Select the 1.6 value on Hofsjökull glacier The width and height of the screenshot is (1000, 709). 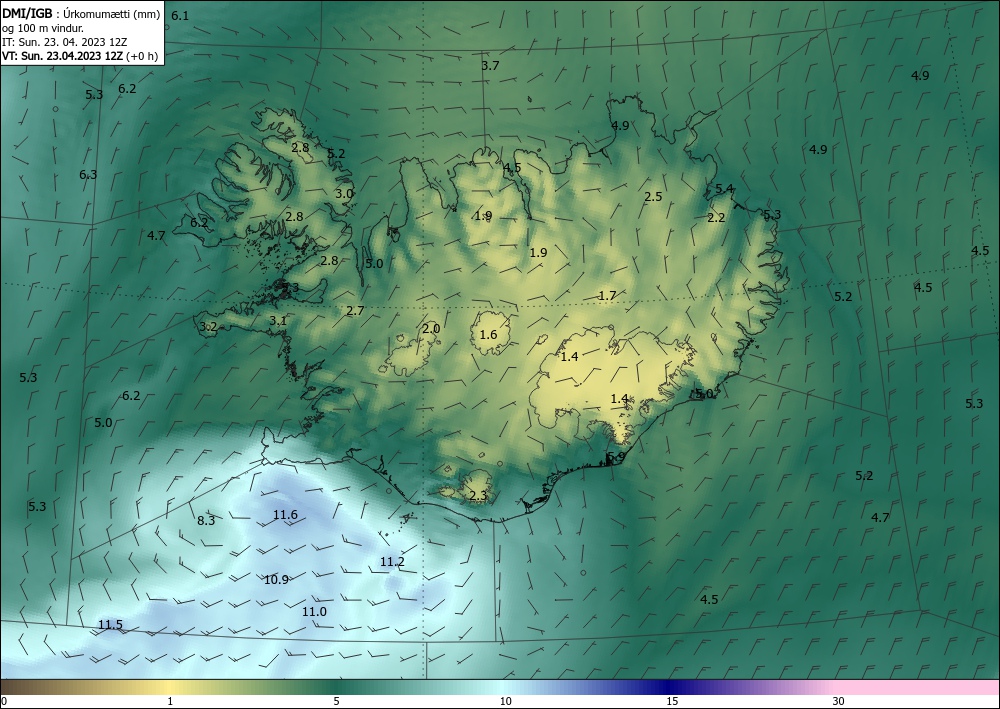click(x=488, y=334)
